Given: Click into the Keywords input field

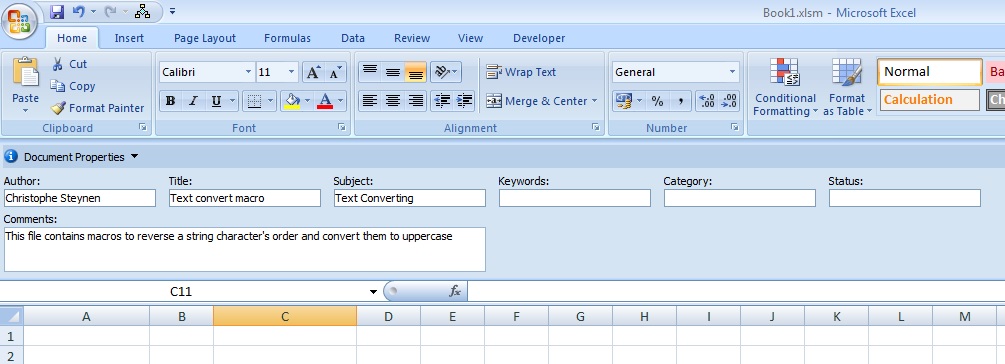Looking at the screenshot, I should (x=574, y=198).
